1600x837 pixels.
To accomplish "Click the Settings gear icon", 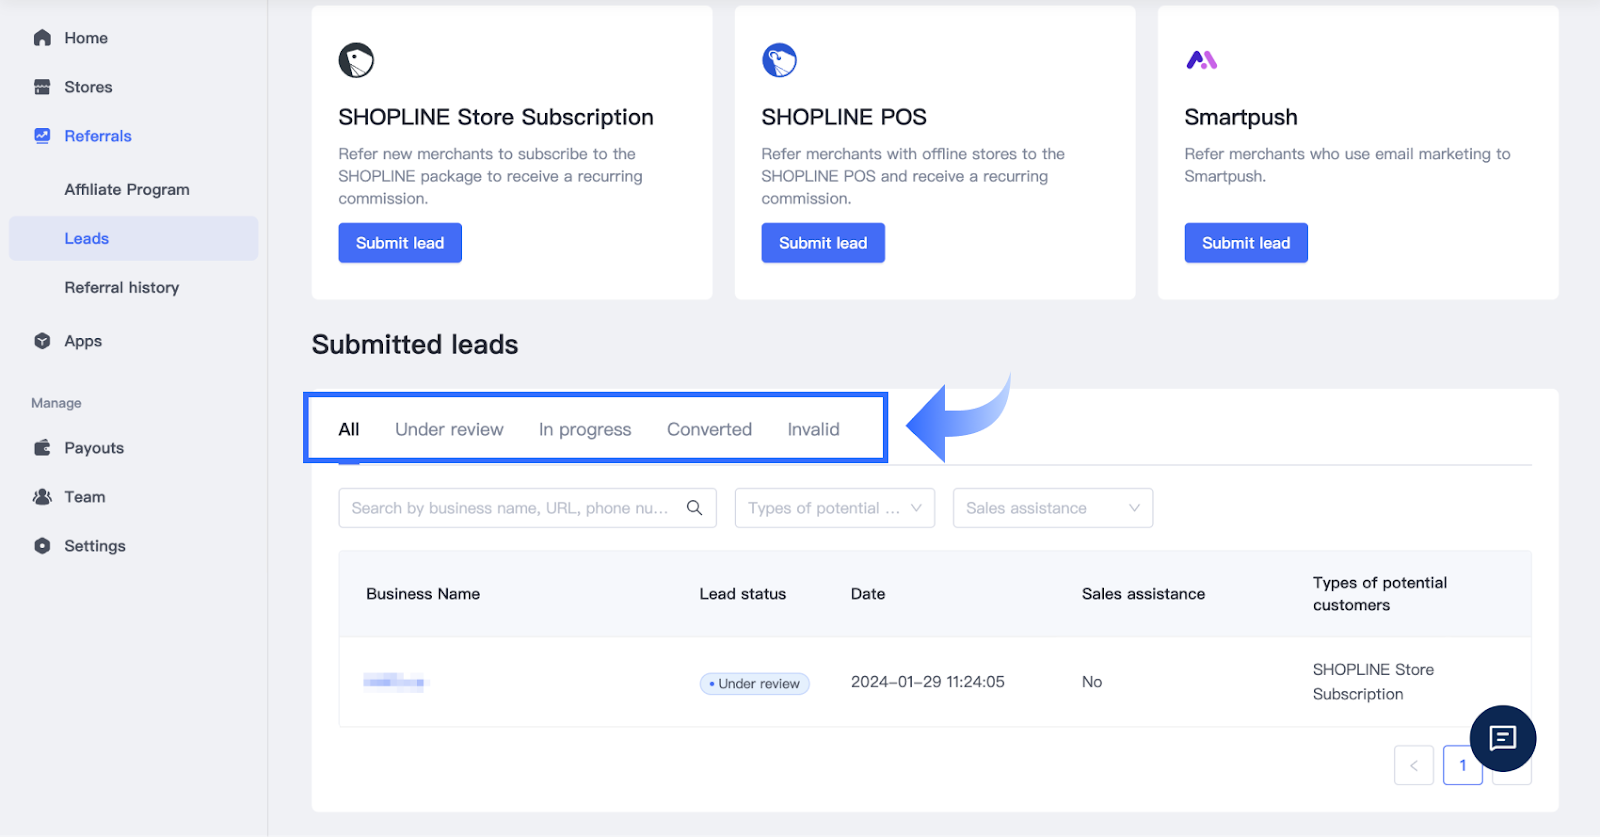I will click(42, 546).
